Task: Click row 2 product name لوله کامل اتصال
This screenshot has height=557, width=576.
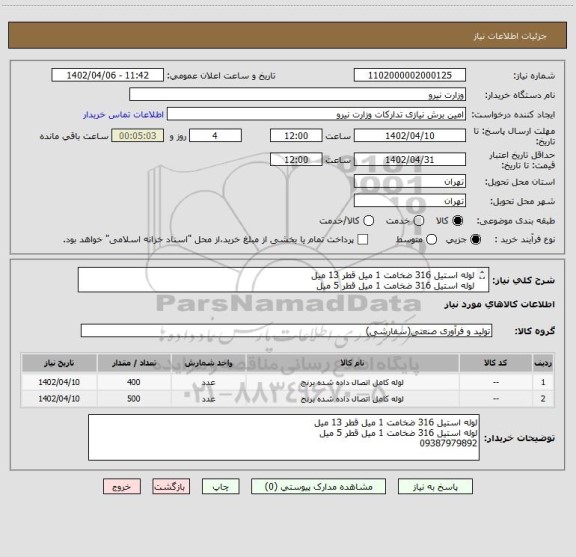Action: point(352,399)
